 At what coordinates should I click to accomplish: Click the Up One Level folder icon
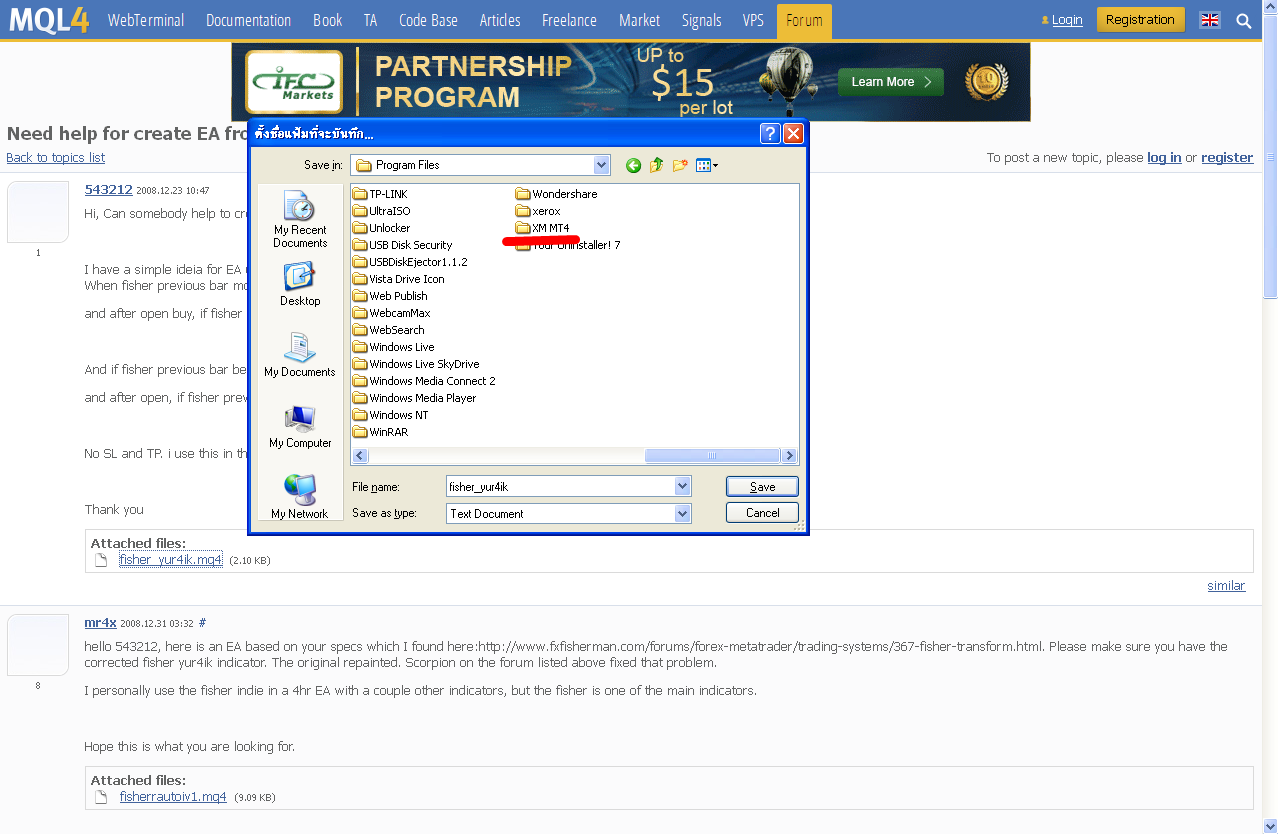click(657, 165)
